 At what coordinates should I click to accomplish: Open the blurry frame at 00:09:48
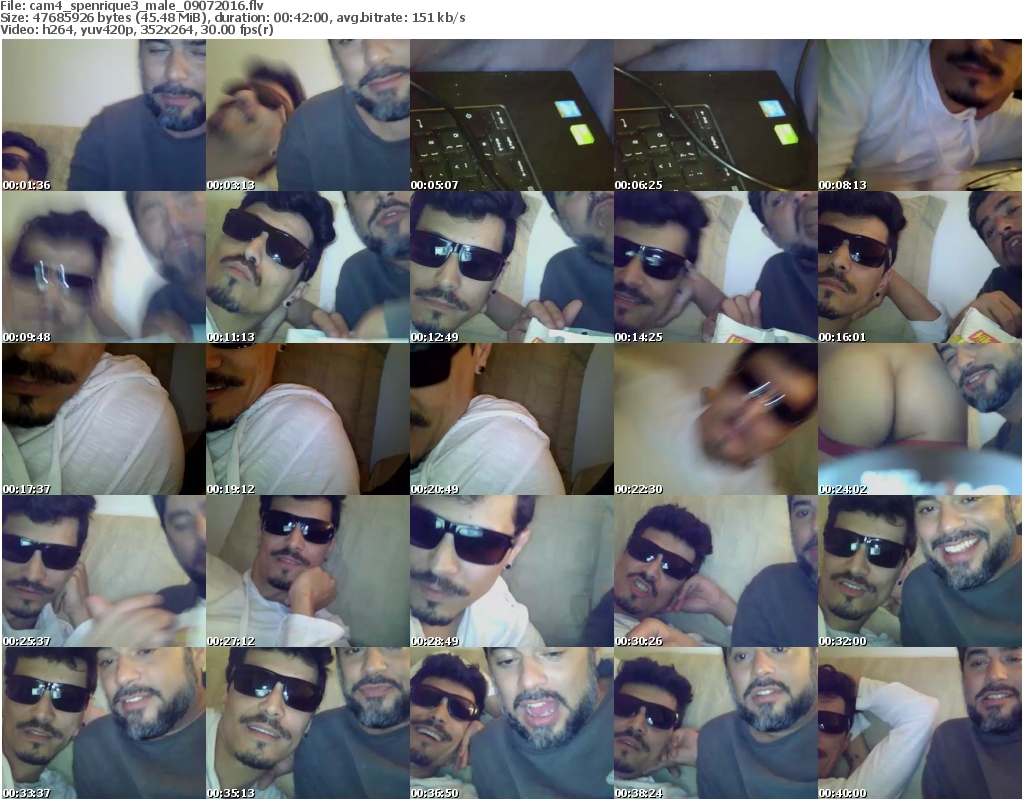(104, 267)
